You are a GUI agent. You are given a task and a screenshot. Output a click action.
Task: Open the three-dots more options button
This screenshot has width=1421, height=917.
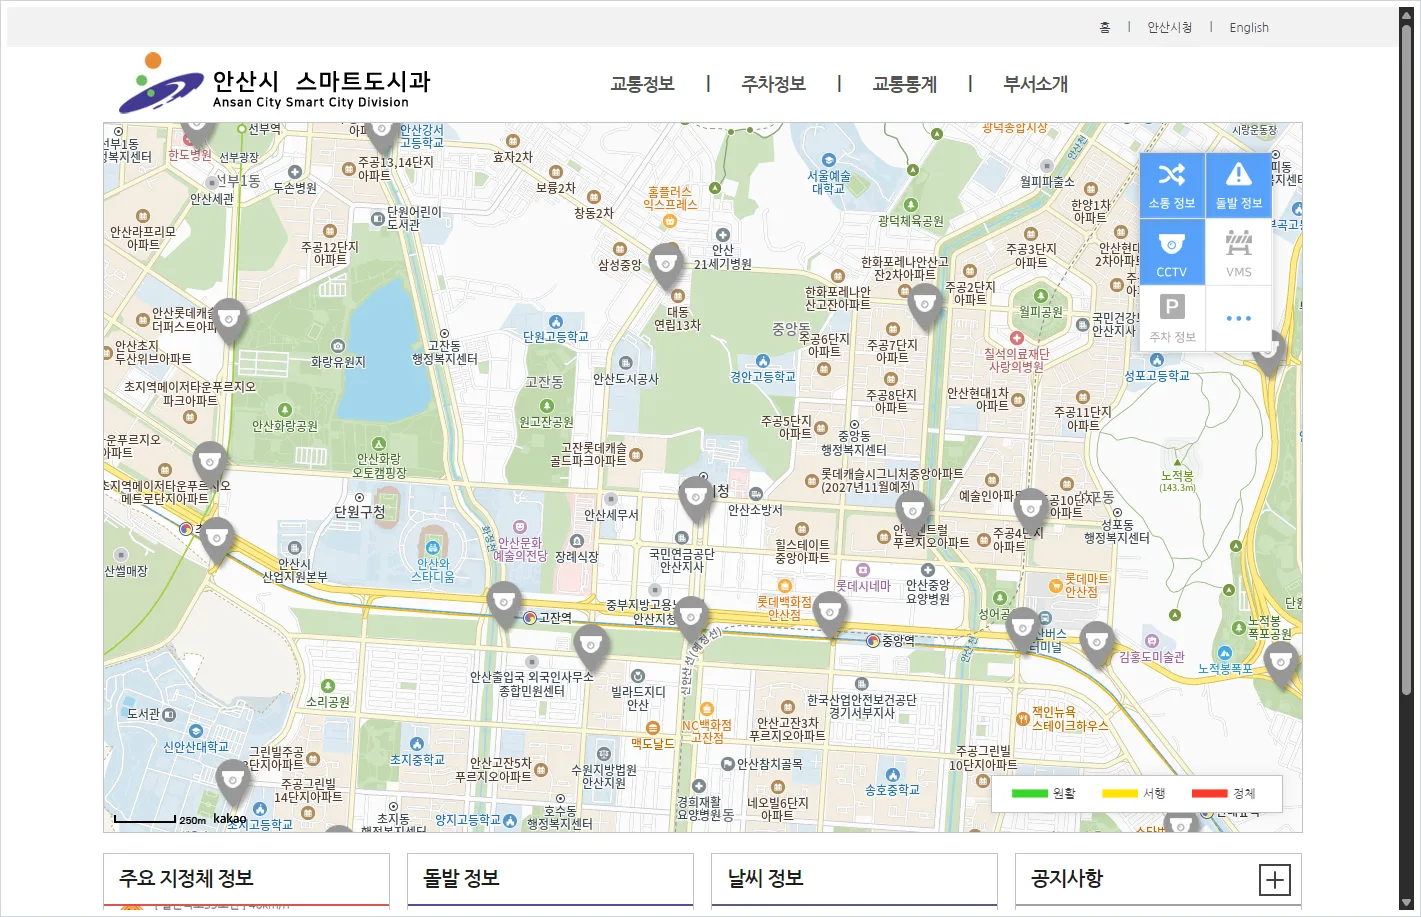1239,319
